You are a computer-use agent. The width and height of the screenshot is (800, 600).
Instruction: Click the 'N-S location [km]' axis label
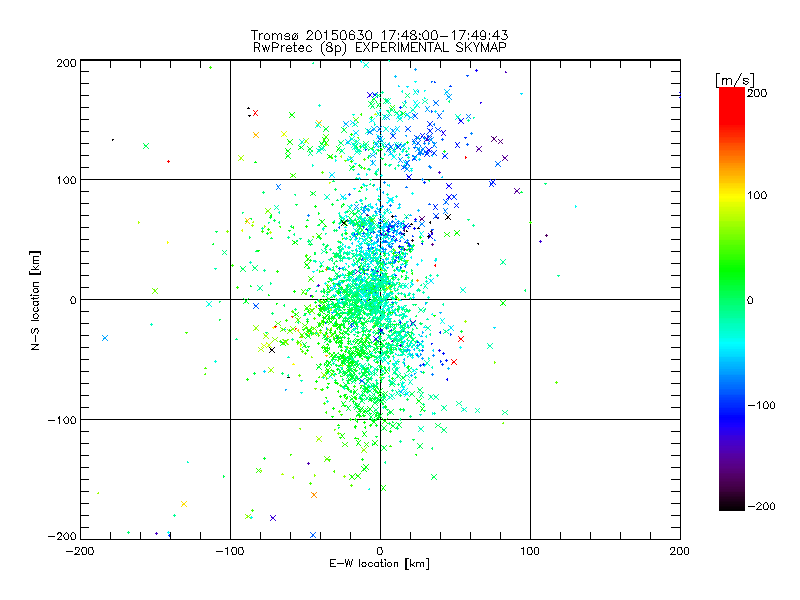35,301
